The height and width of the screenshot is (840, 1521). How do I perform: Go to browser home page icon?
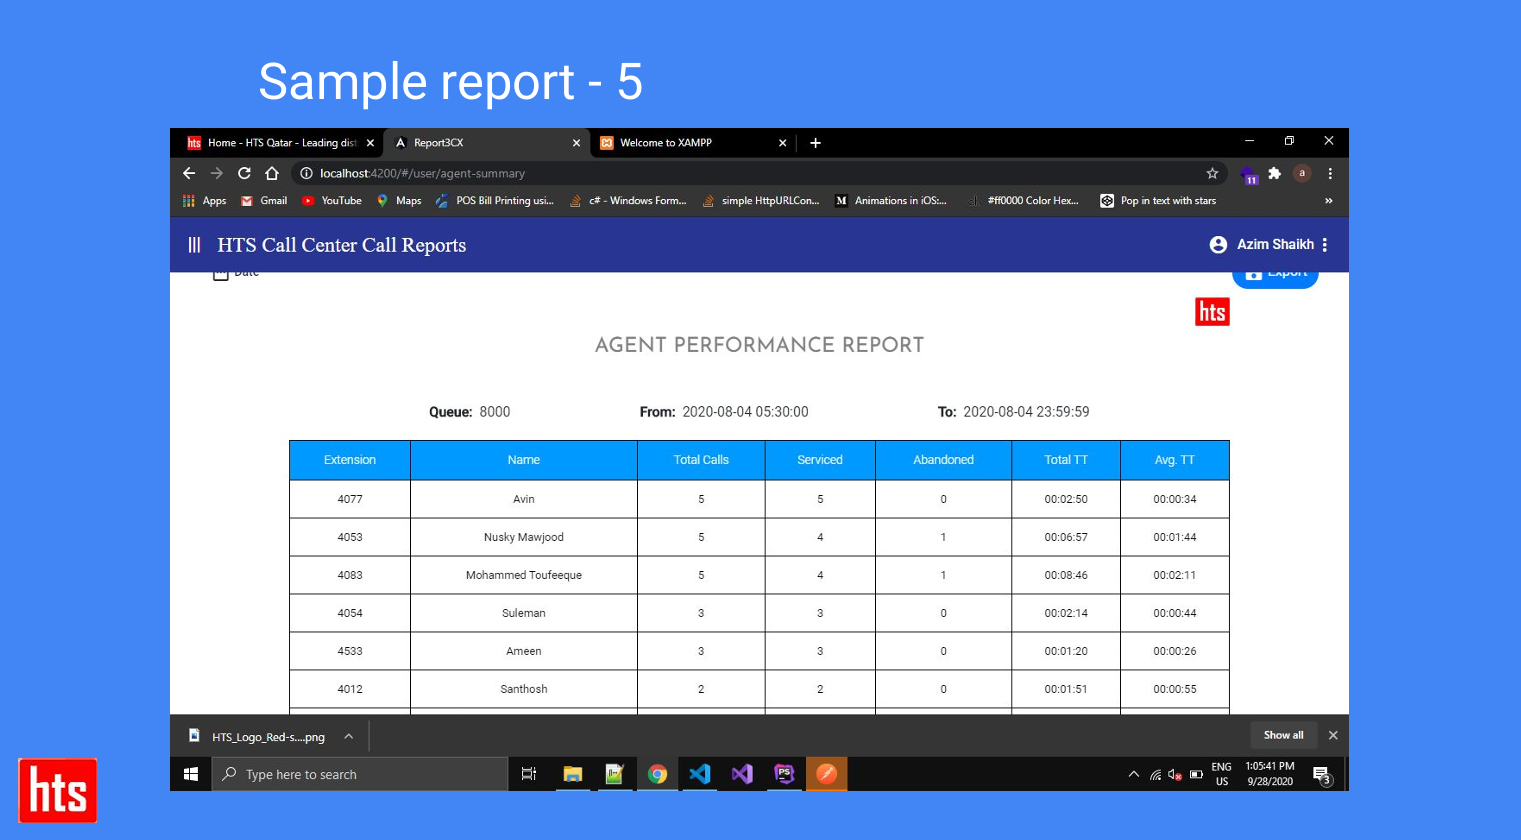pos(272,173)
